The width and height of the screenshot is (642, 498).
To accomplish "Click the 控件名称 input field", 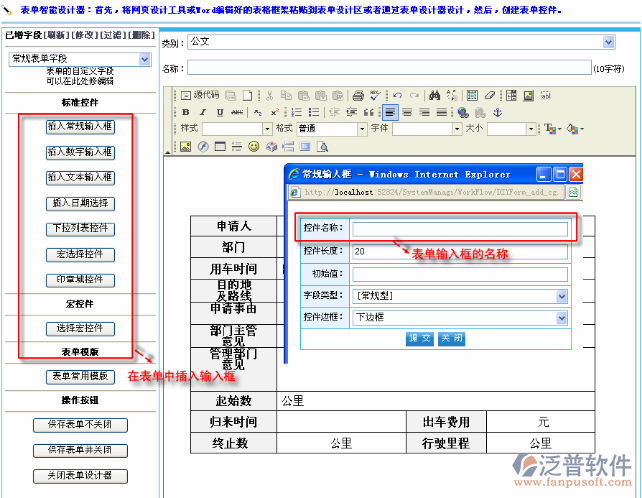I will click(459, 229).
